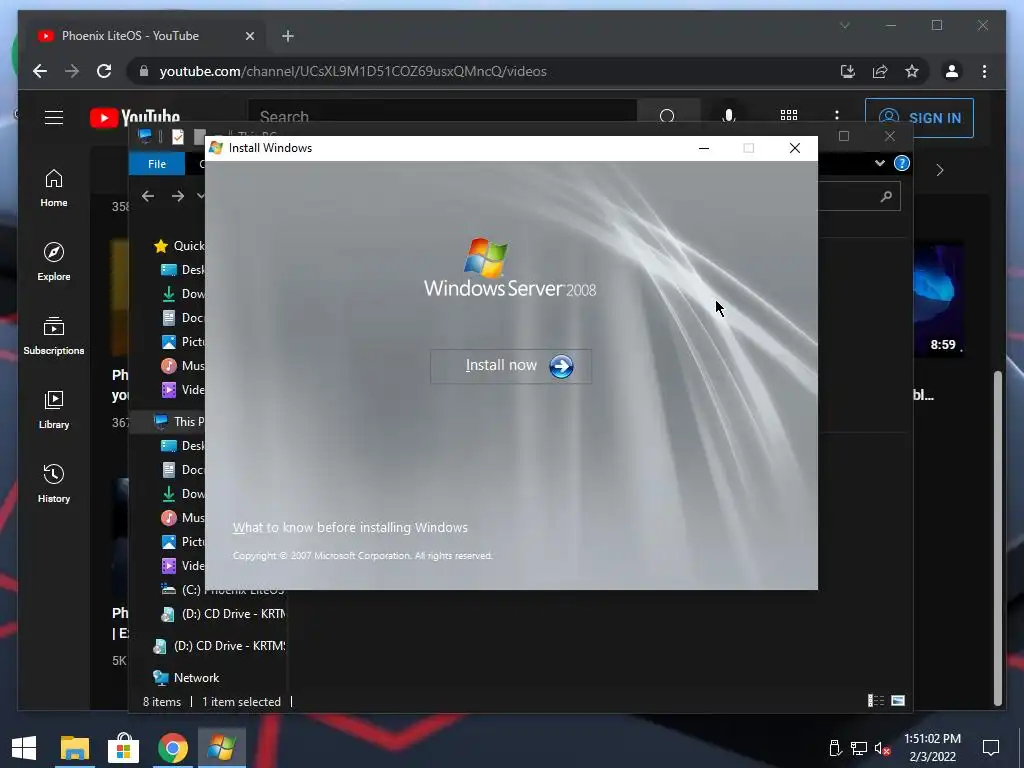This screenshot has height=768, width=1024.
Task: Click the YouTube logo
Action: 135,117
